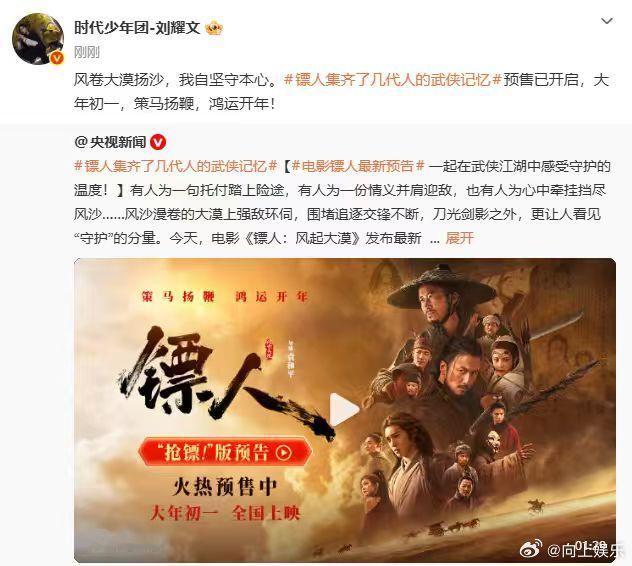Image resolution: width=632 pixels, height=566 pixels.
Task: Click the 刚刚 post timestamp
Action: pos(86,52)
